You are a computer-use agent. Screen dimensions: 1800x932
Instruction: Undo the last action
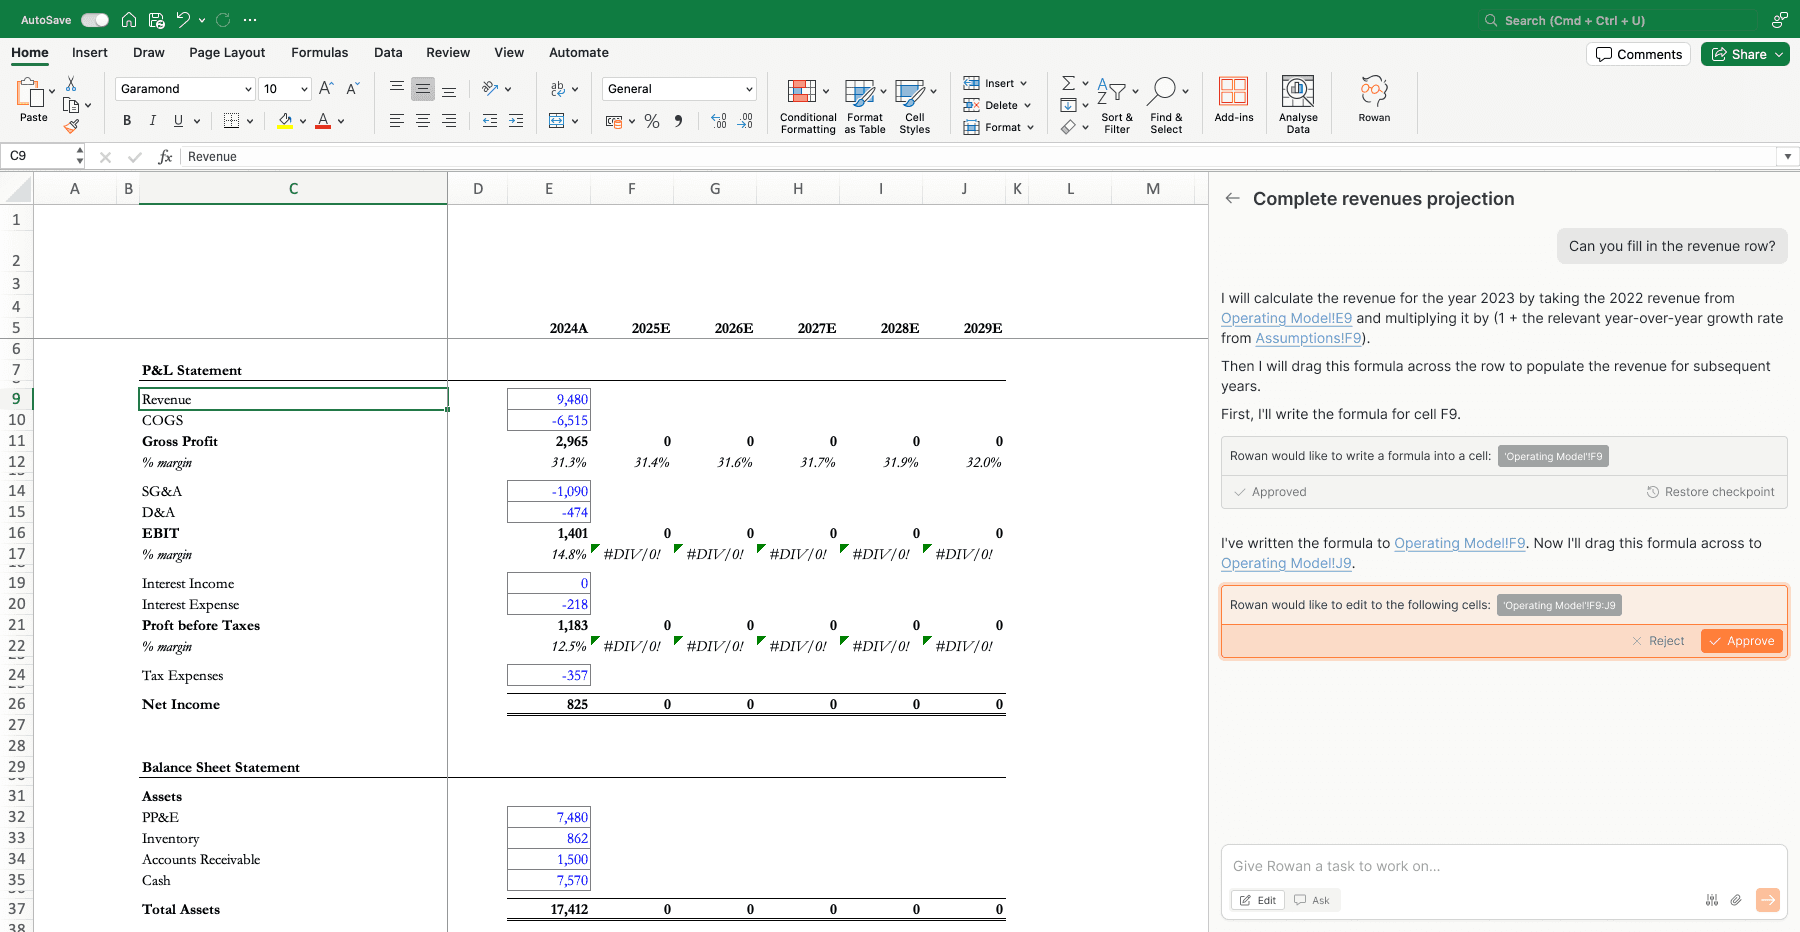183,20
